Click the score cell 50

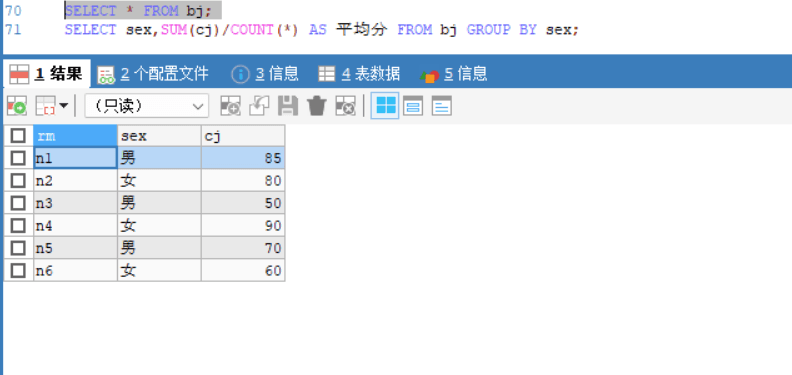coord(243,203)
